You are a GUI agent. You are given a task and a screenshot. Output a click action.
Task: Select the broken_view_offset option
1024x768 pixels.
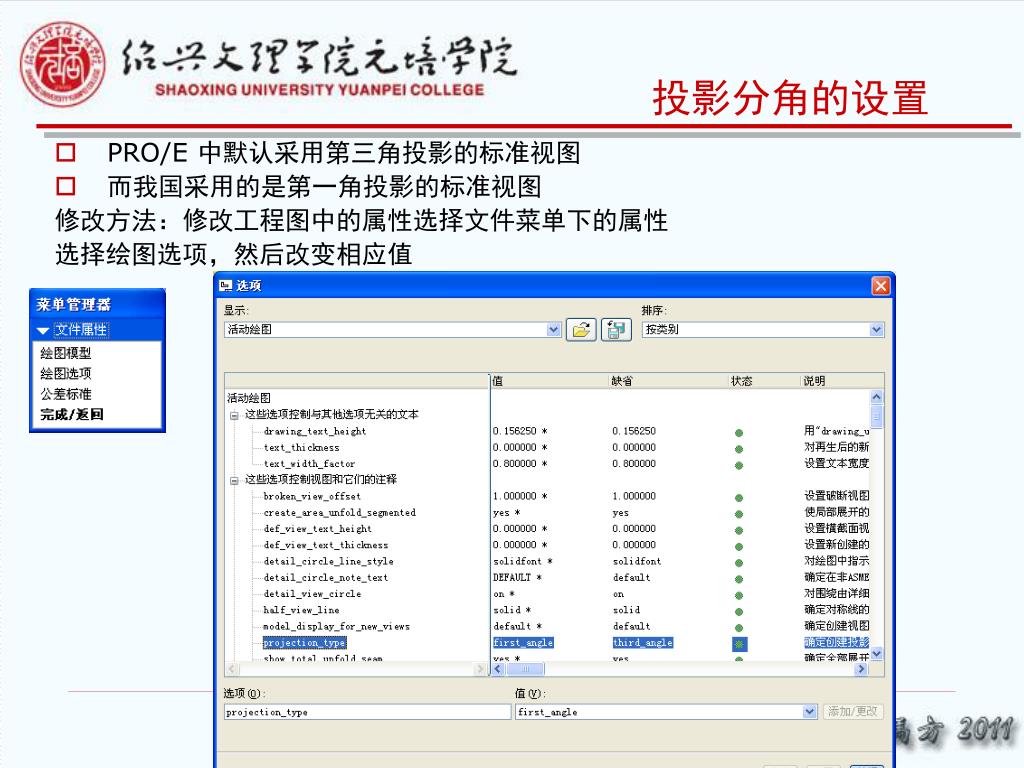tap(312, 496)
